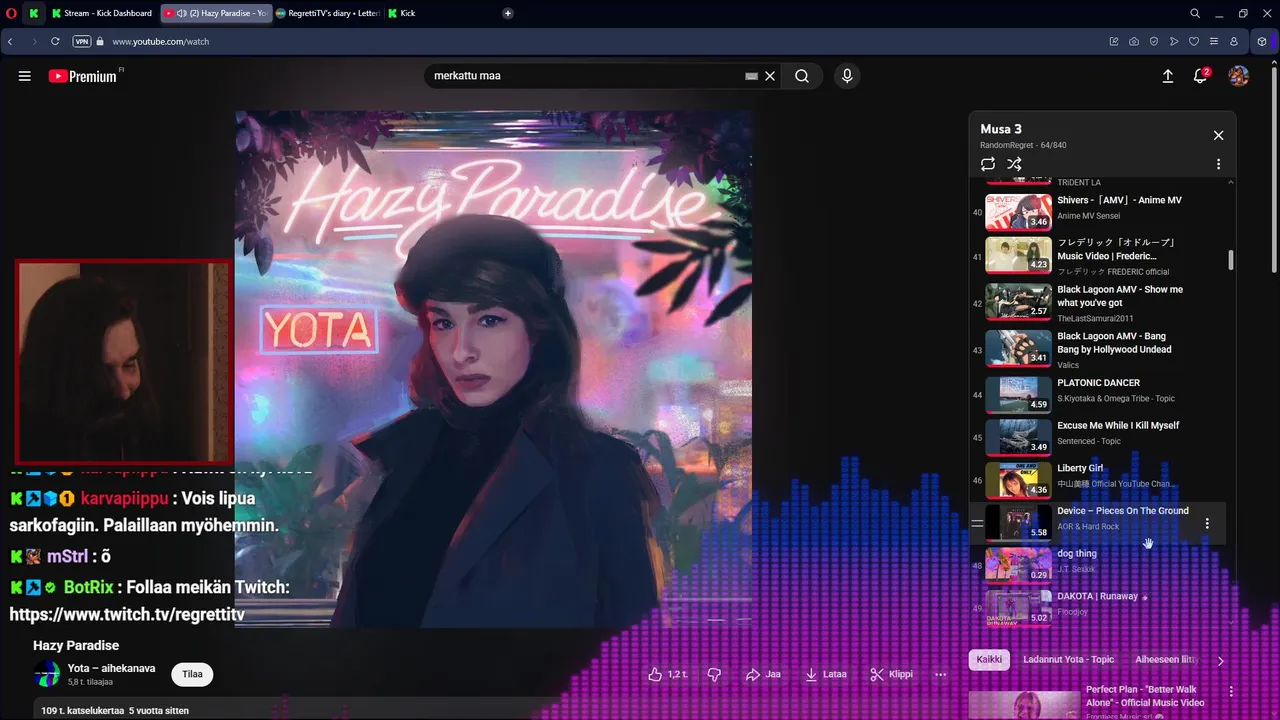Submit the YouTube search
Screen dimensions: 1280x720
(802, 76)
